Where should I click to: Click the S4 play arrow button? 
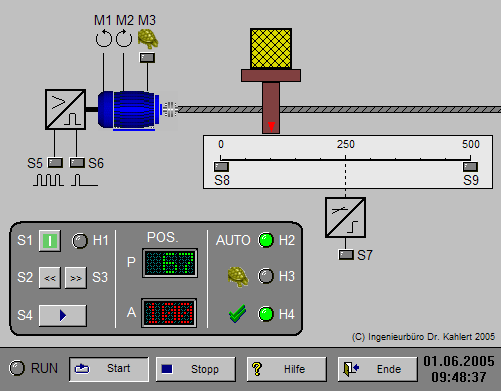63,315
